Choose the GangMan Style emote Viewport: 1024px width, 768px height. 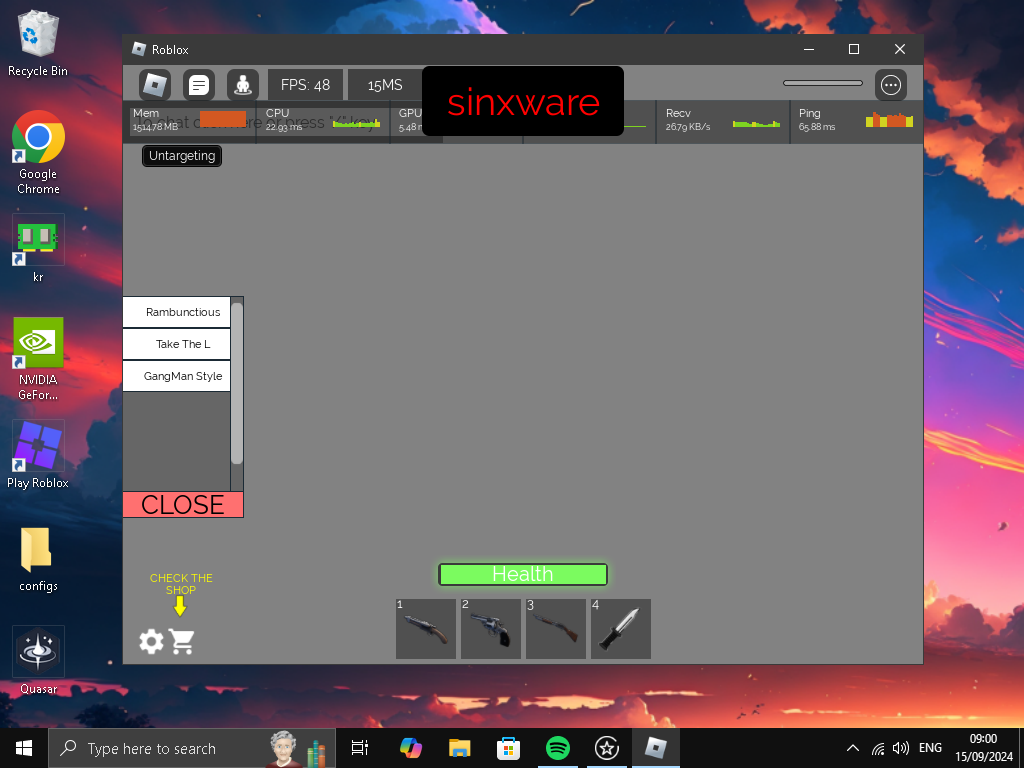coord(176,376)
